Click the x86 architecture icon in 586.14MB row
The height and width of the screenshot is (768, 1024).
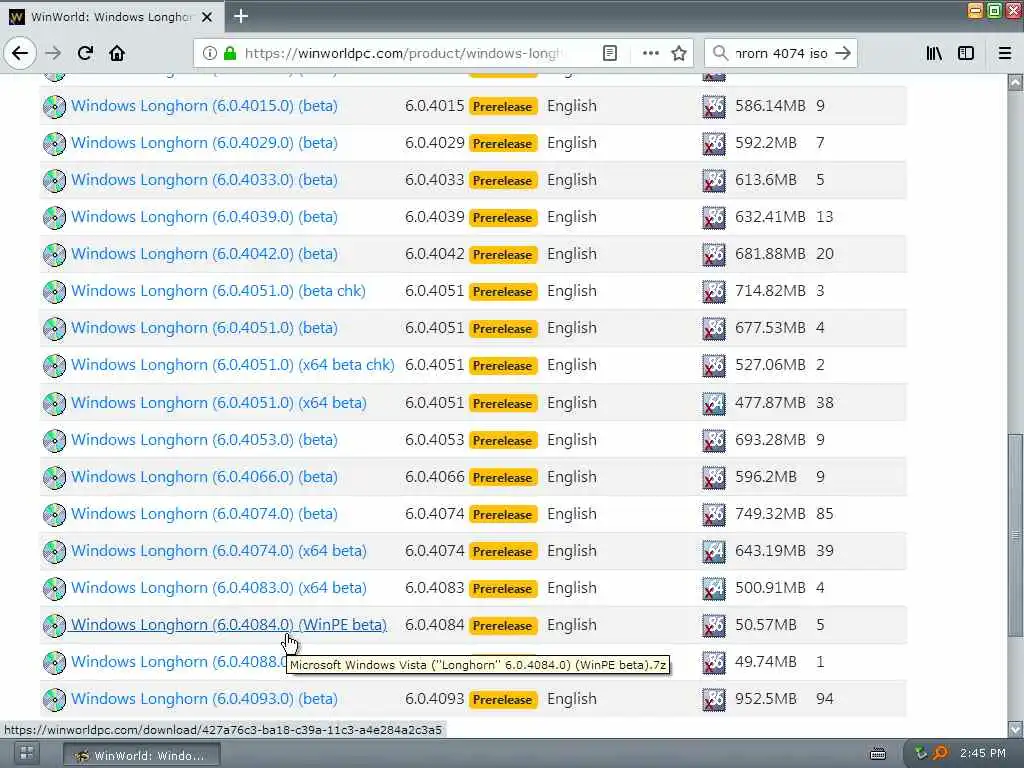coord(714,106)
